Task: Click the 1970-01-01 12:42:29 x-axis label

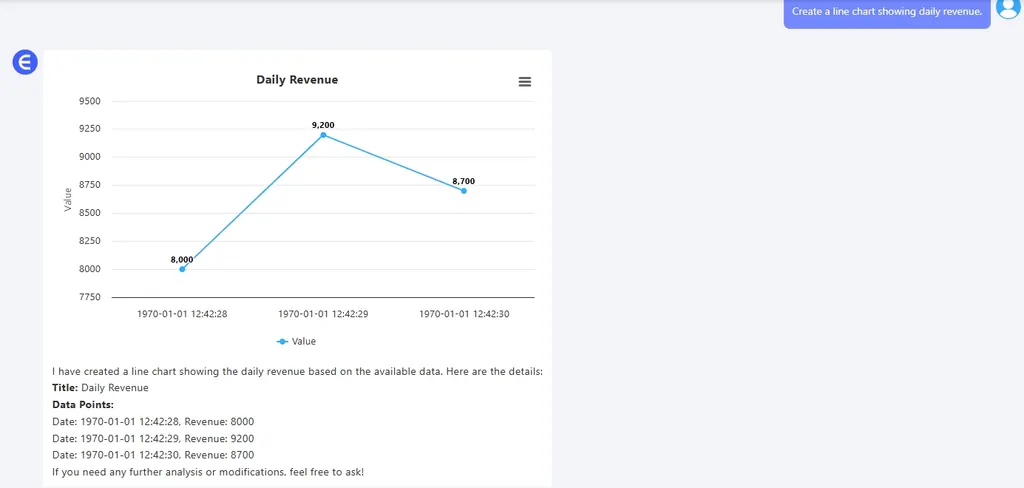Action: point(323,314)
